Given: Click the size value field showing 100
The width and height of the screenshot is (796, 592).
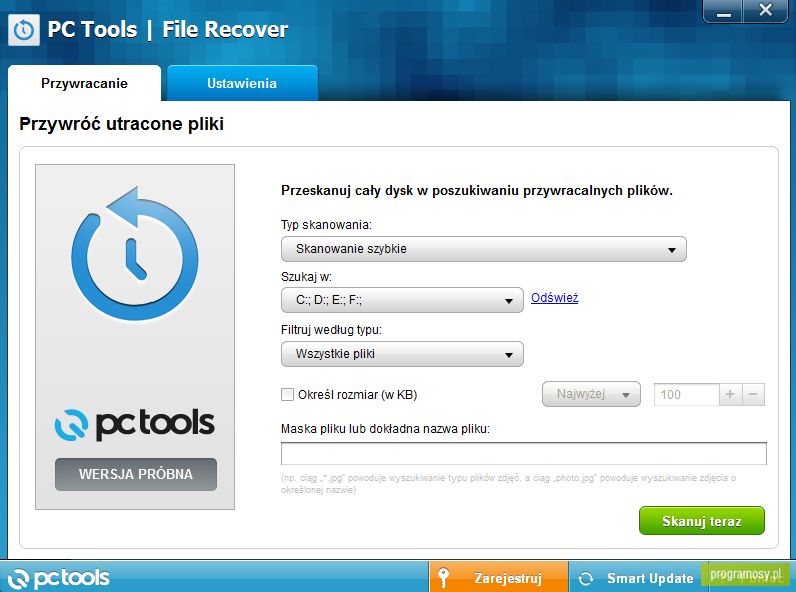Looking at the screenshot, I should [x=686, y=394].
